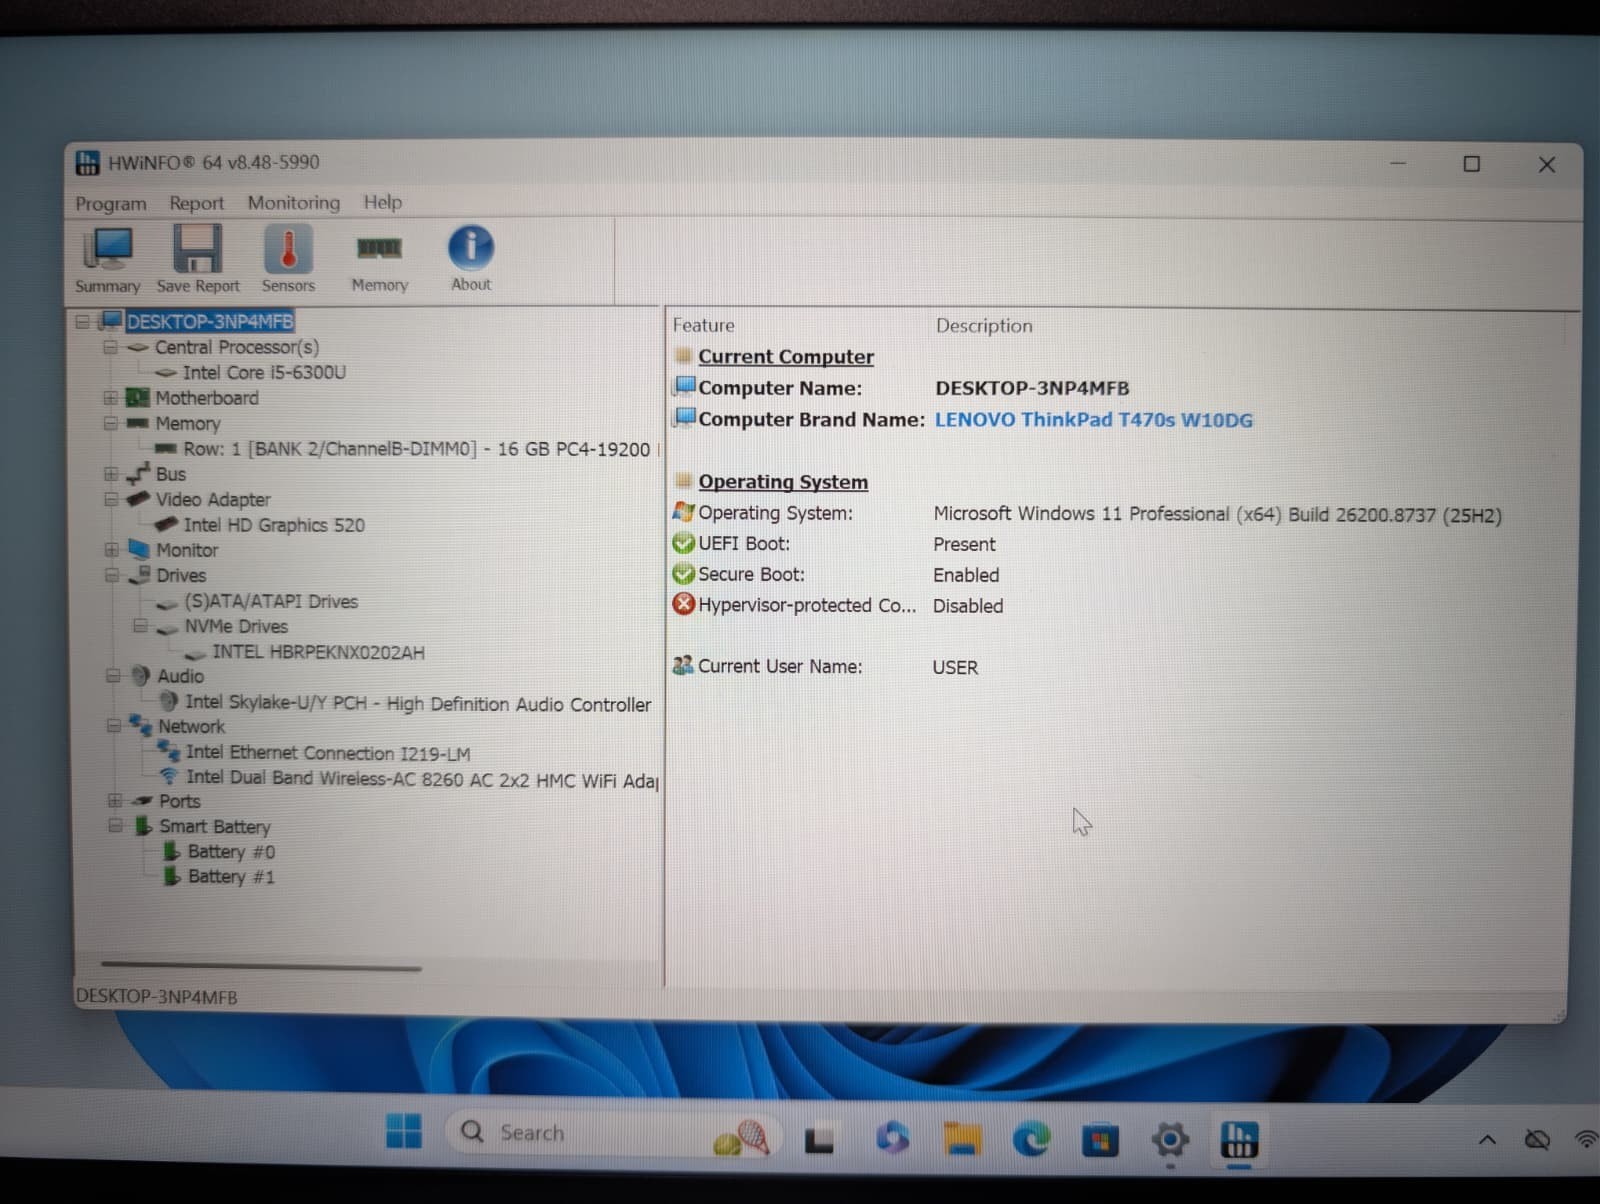The width and height of the screenshot is (1600, 1204).
Task: Select the Intel HD Graphics 520 entry
Action: pos(274,525)
